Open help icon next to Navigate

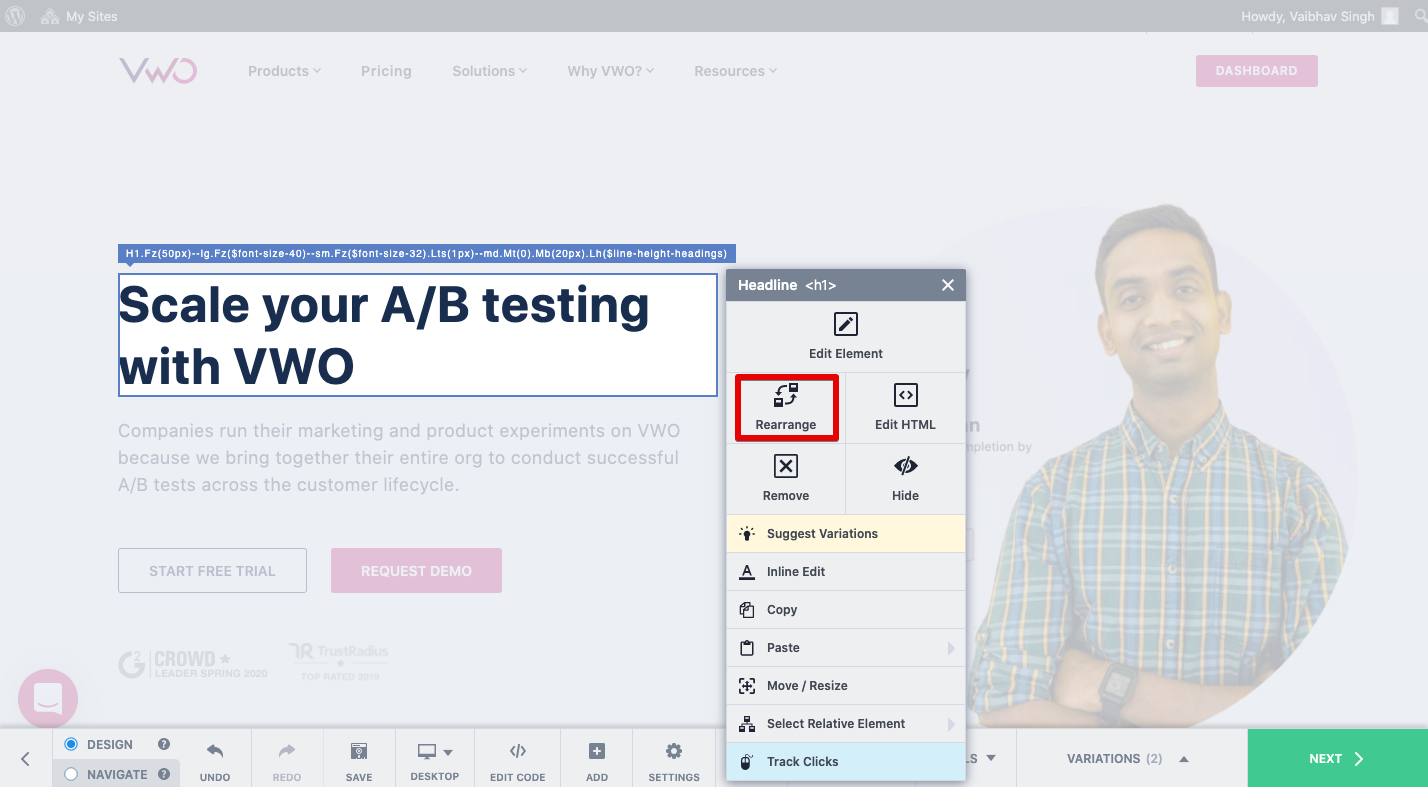pos(164,774)
